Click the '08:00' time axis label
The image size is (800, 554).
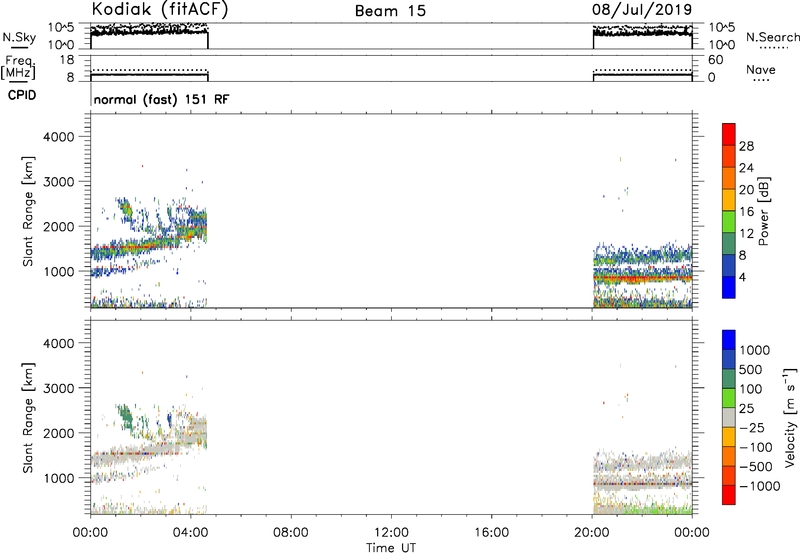pos(291,533)
